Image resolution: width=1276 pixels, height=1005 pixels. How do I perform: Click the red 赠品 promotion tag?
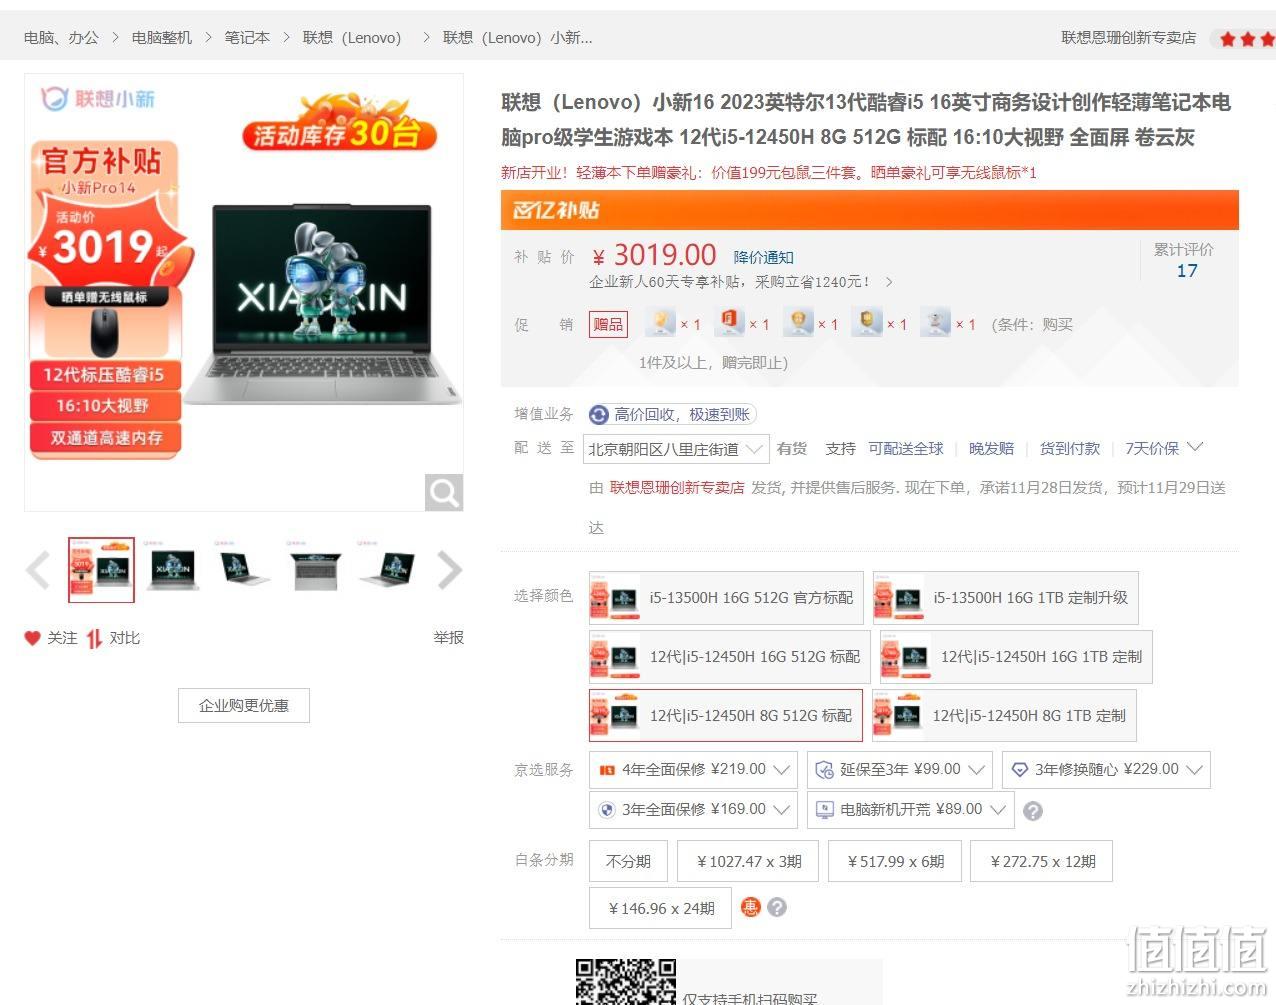[x=608, y=324]
